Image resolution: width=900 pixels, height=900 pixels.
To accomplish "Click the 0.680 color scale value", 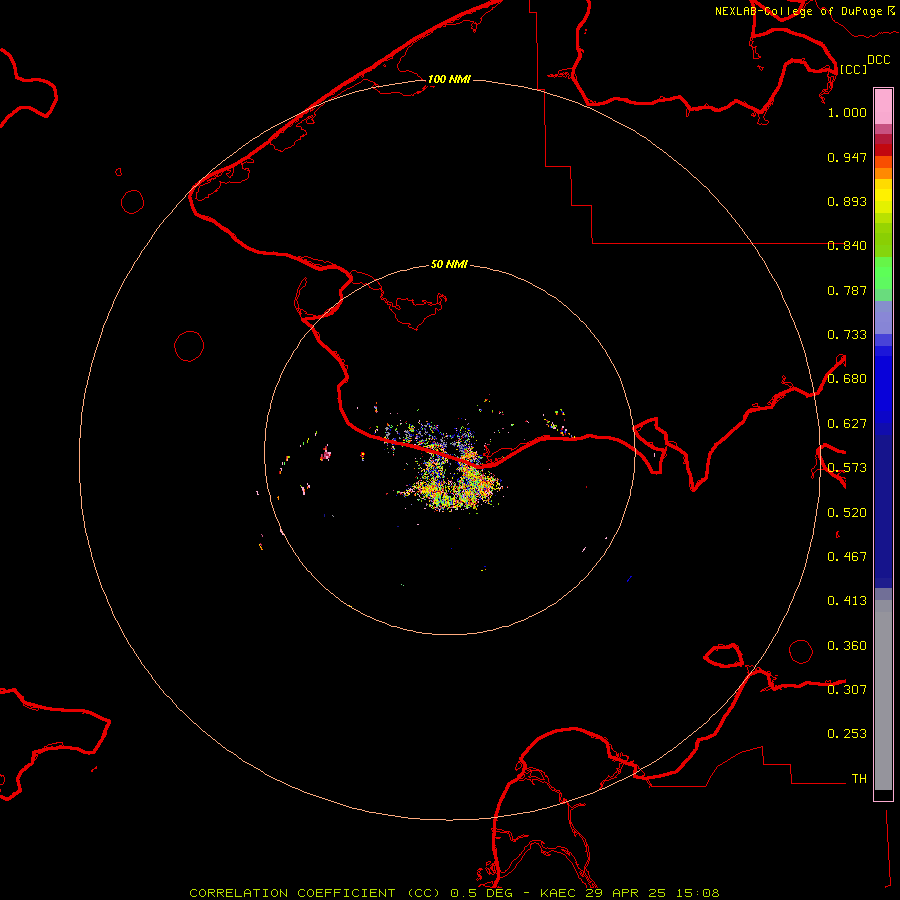I will (847, 379).
